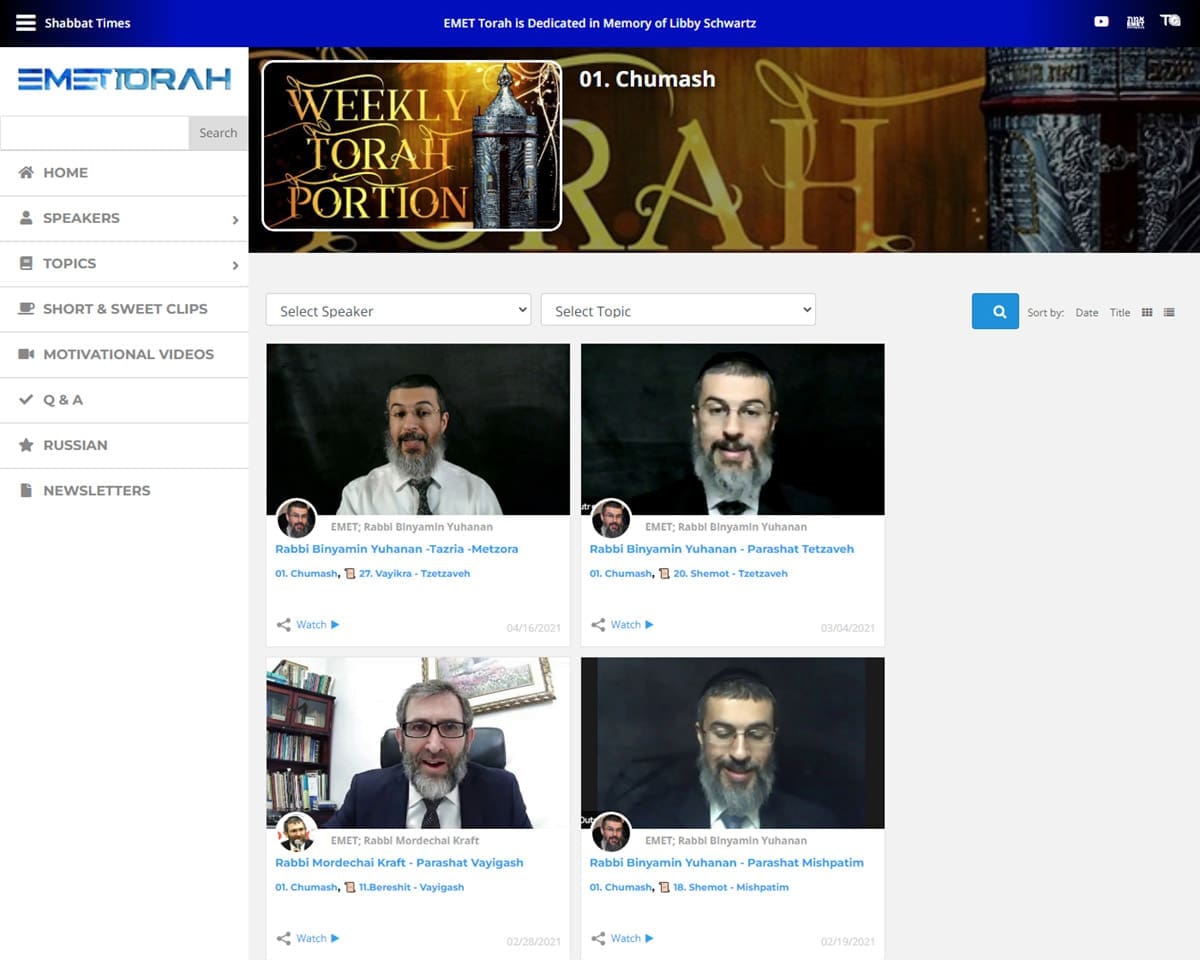
Task: Expand Speakers submenu chevron
Action: tap(235, 220)
